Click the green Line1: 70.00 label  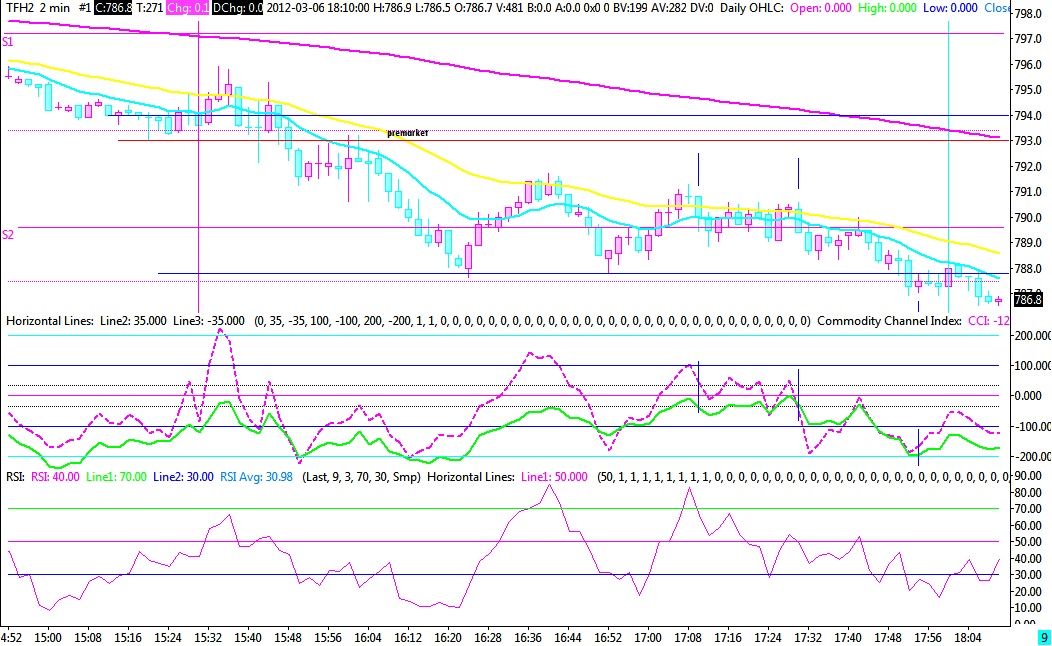pos(116,477)
